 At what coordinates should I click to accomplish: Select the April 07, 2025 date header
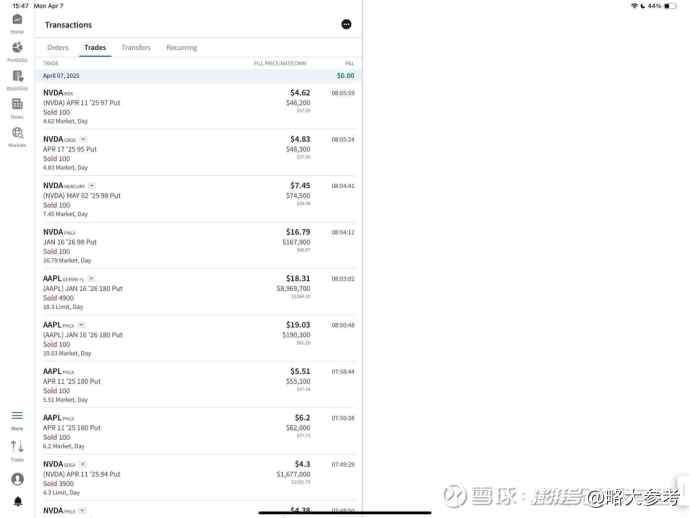click(x=198, y=76)
